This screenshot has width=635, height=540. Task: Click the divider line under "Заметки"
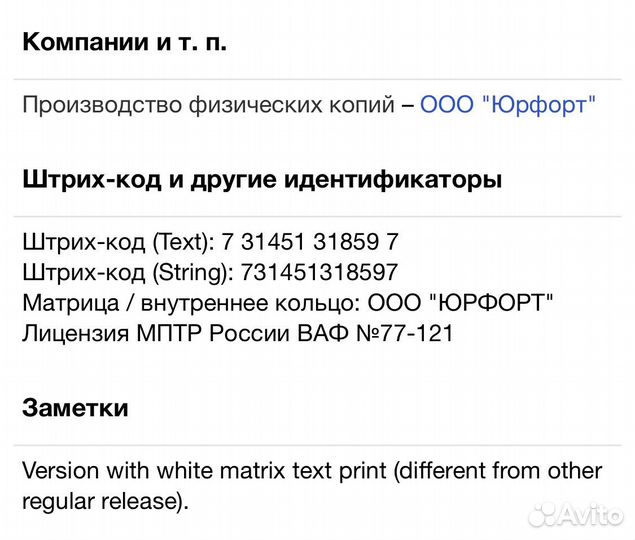(x=317, y=444)
